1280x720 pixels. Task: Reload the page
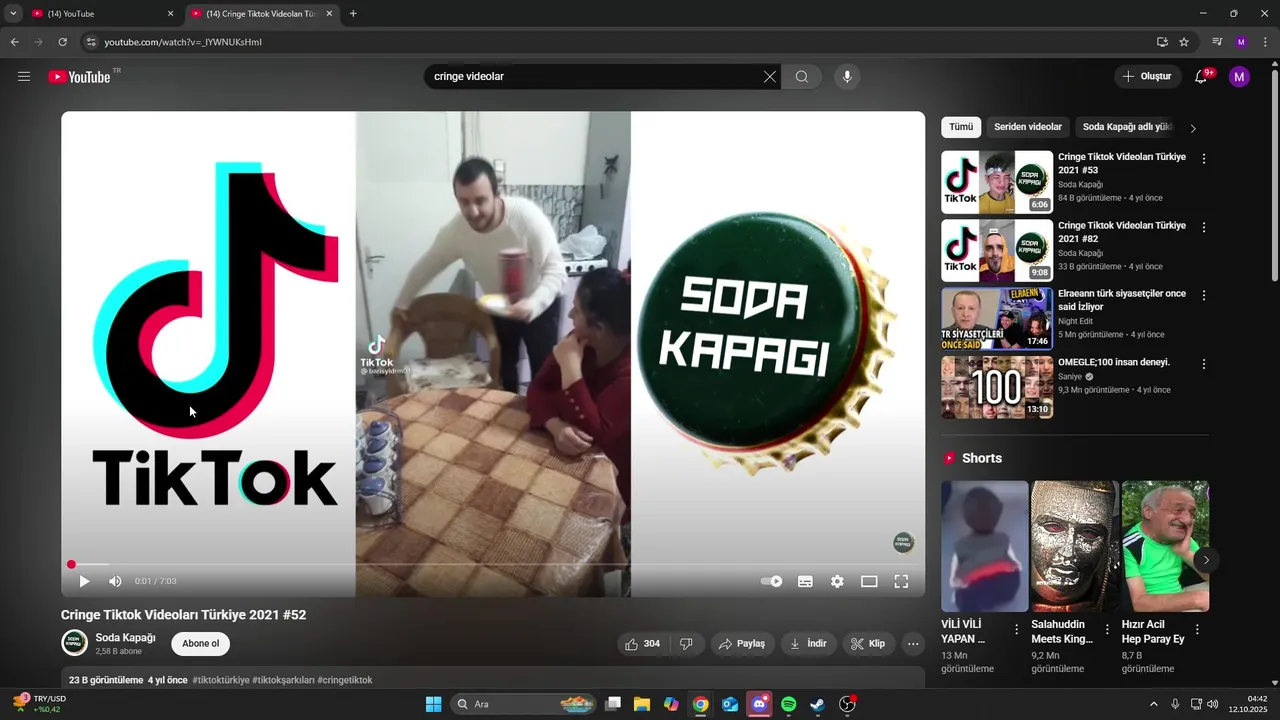[x=62, y=42]
